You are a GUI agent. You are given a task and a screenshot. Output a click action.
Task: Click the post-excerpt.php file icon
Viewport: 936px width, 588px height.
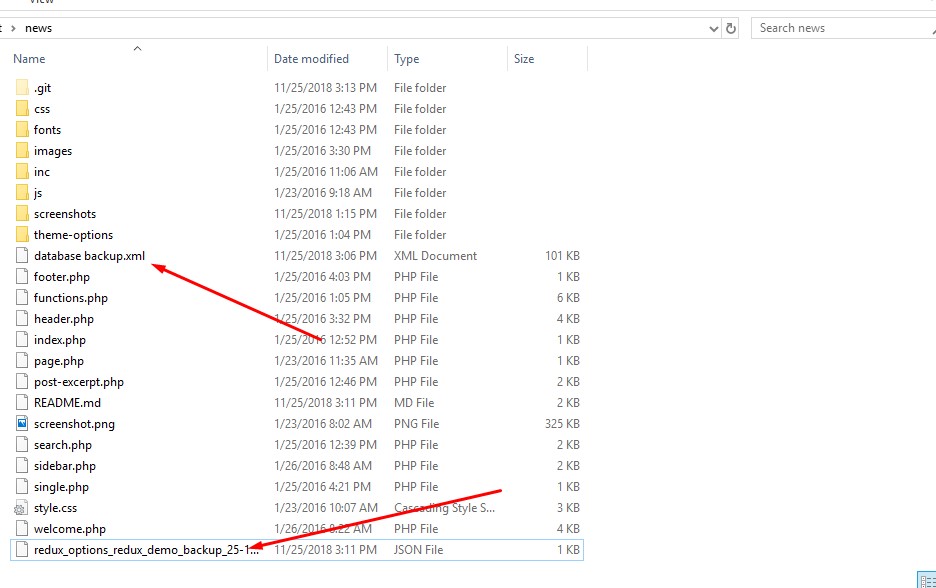tap(22, 381)
